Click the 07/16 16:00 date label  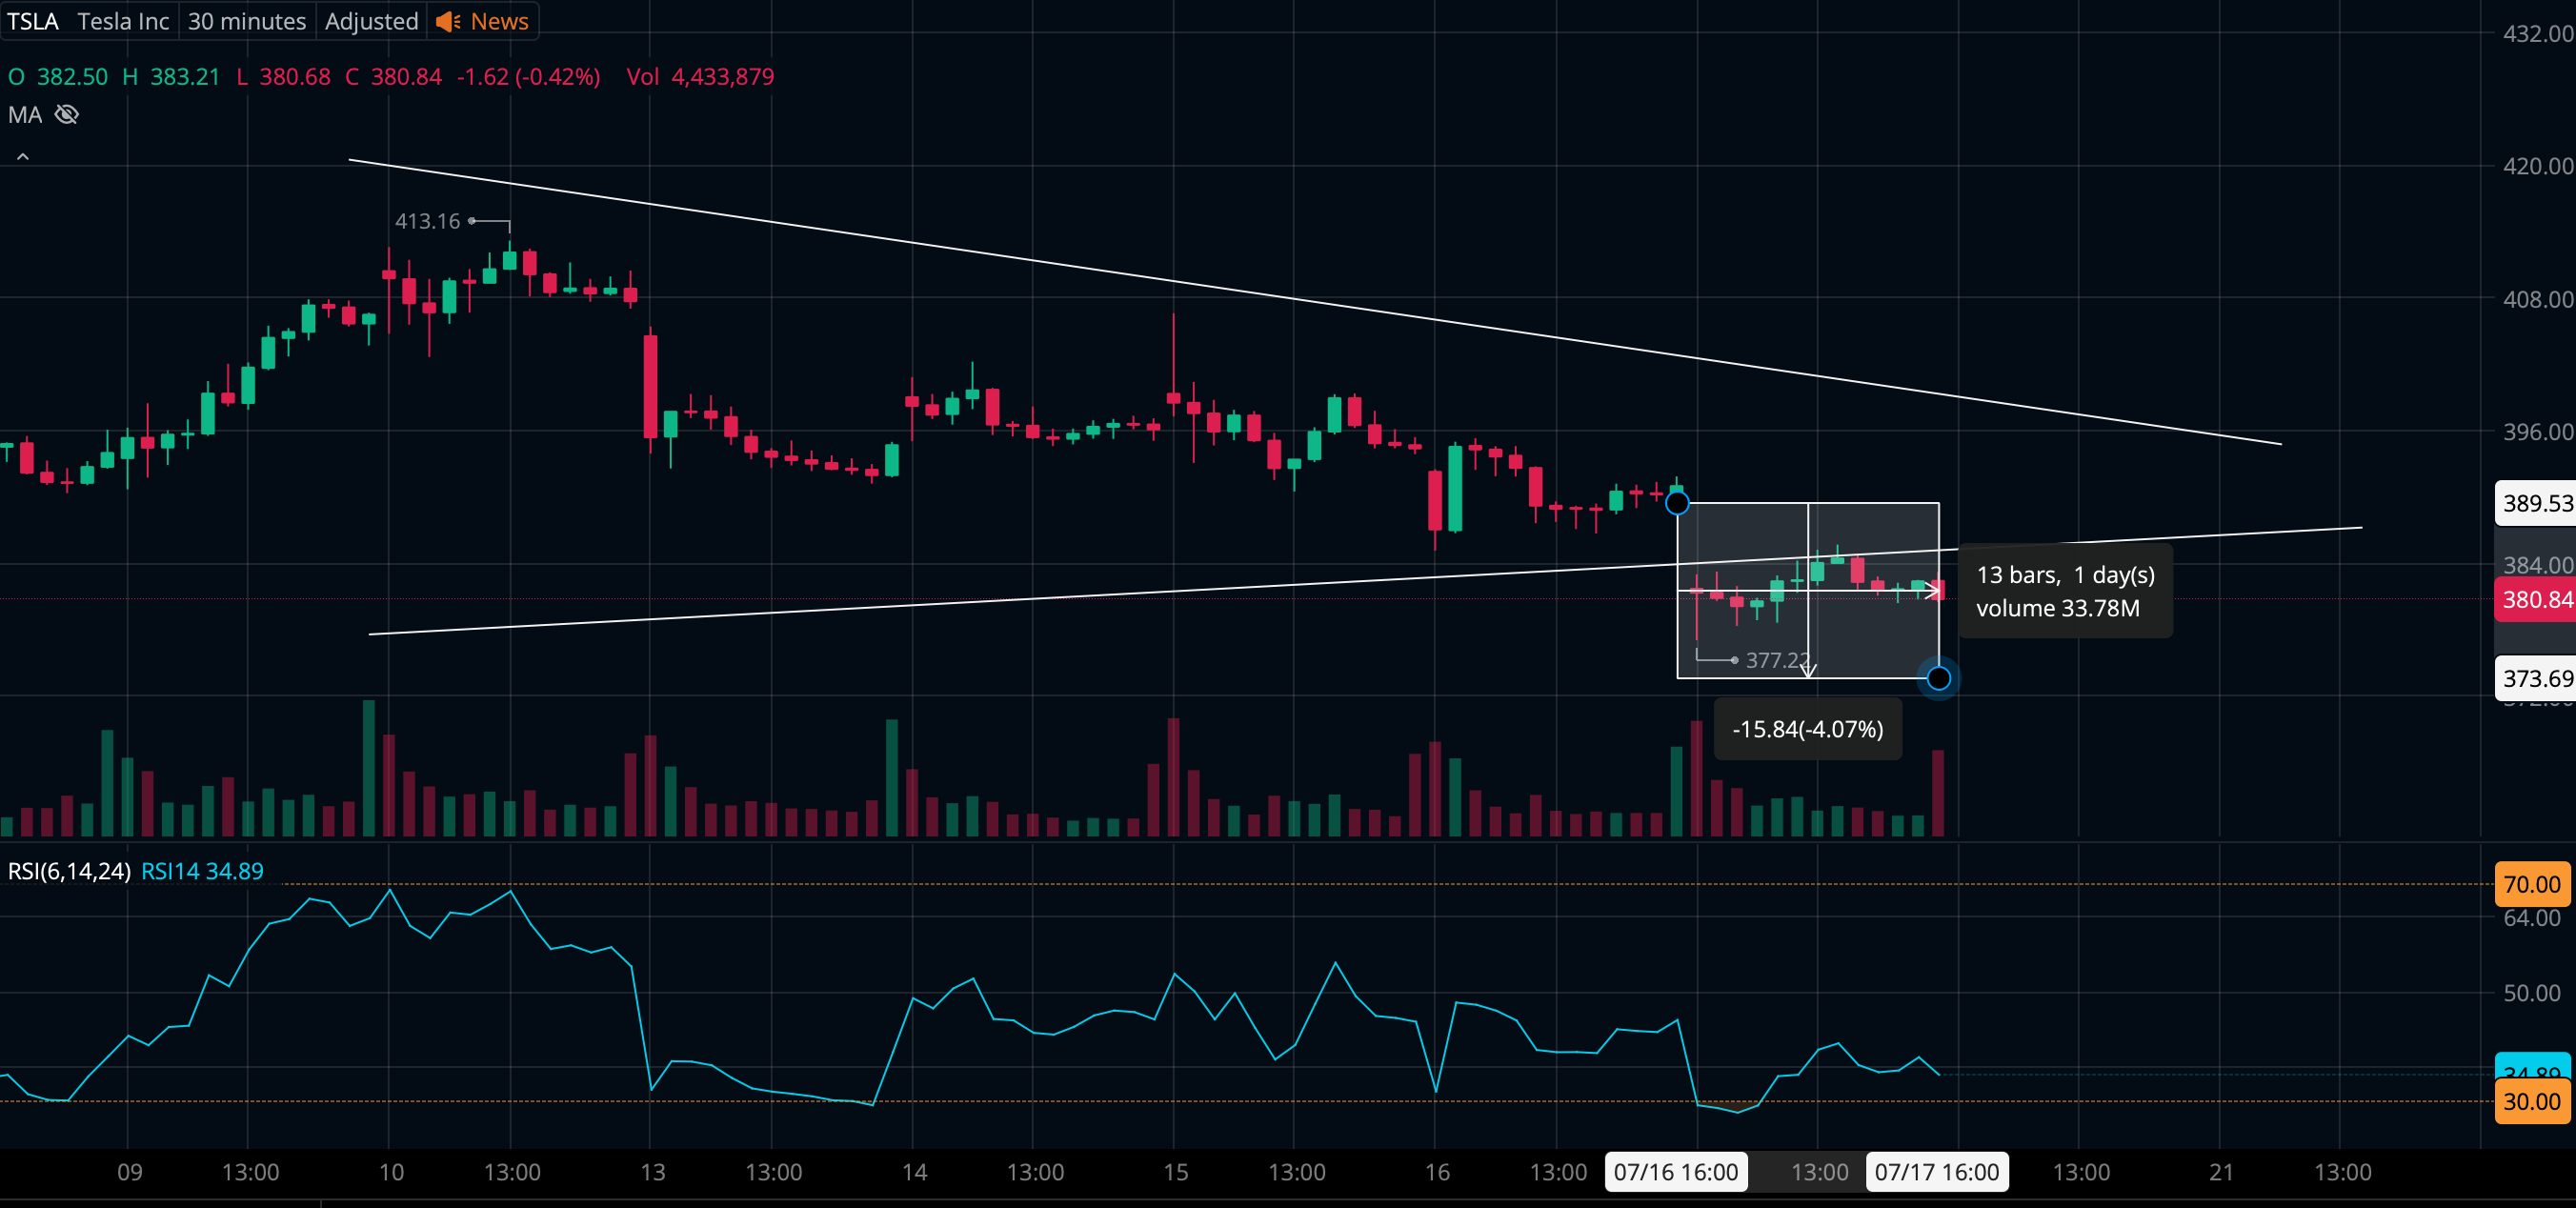tap(1676, 1172)
